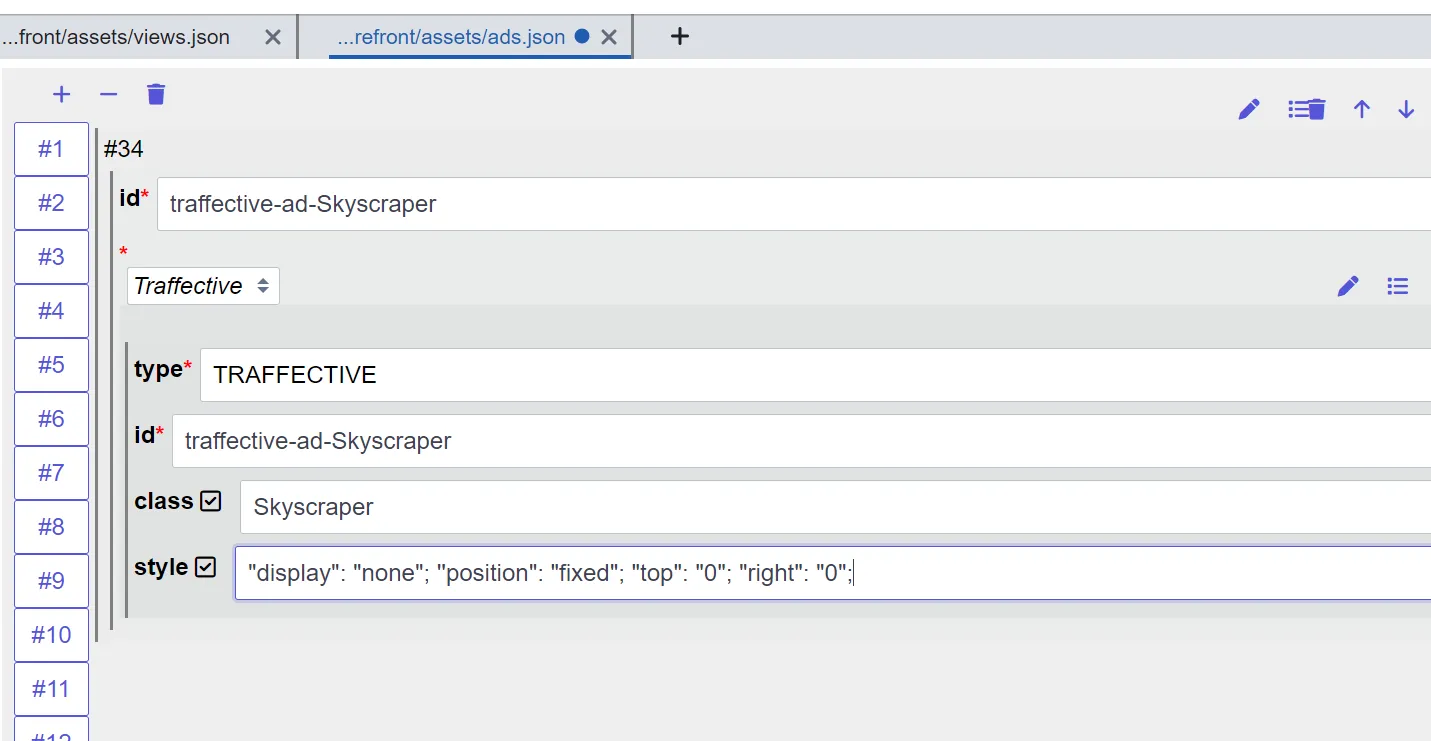Select array item #1
The width and height of the screenshot is (1431, 741).
pyautogui.click(x=51, y=149)
